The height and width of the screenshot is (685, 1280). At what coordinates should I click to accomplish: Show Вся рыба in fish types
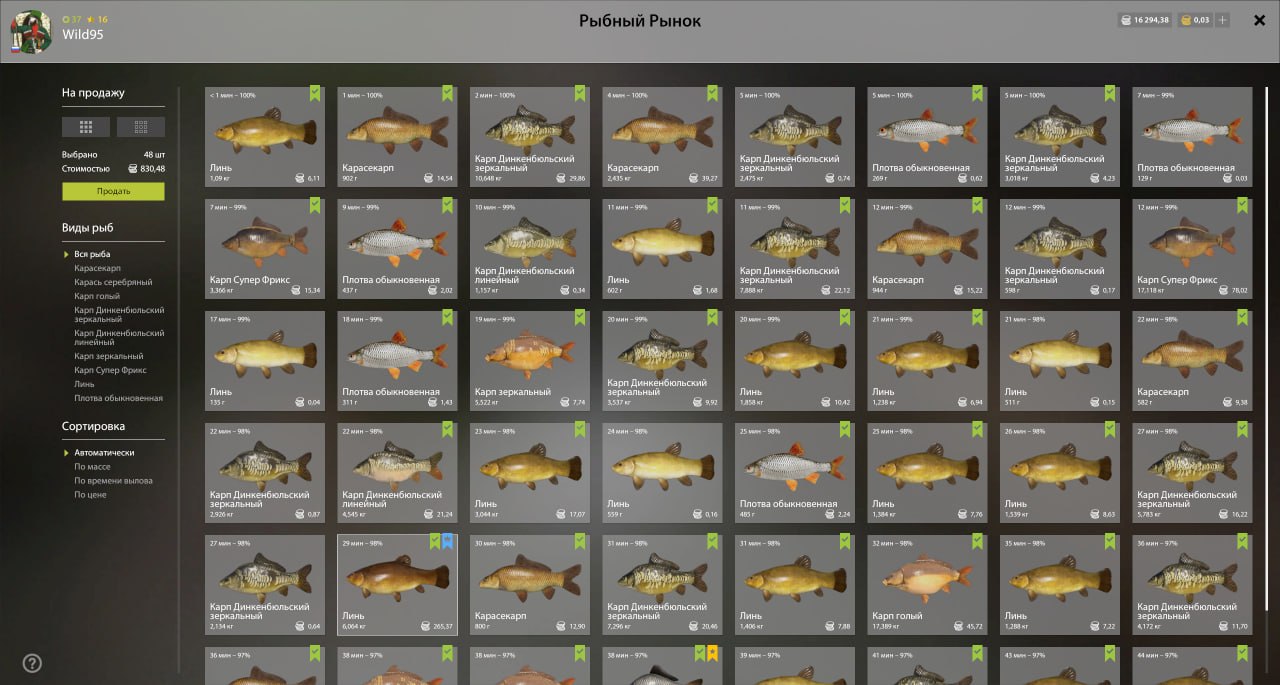point(92,254)
